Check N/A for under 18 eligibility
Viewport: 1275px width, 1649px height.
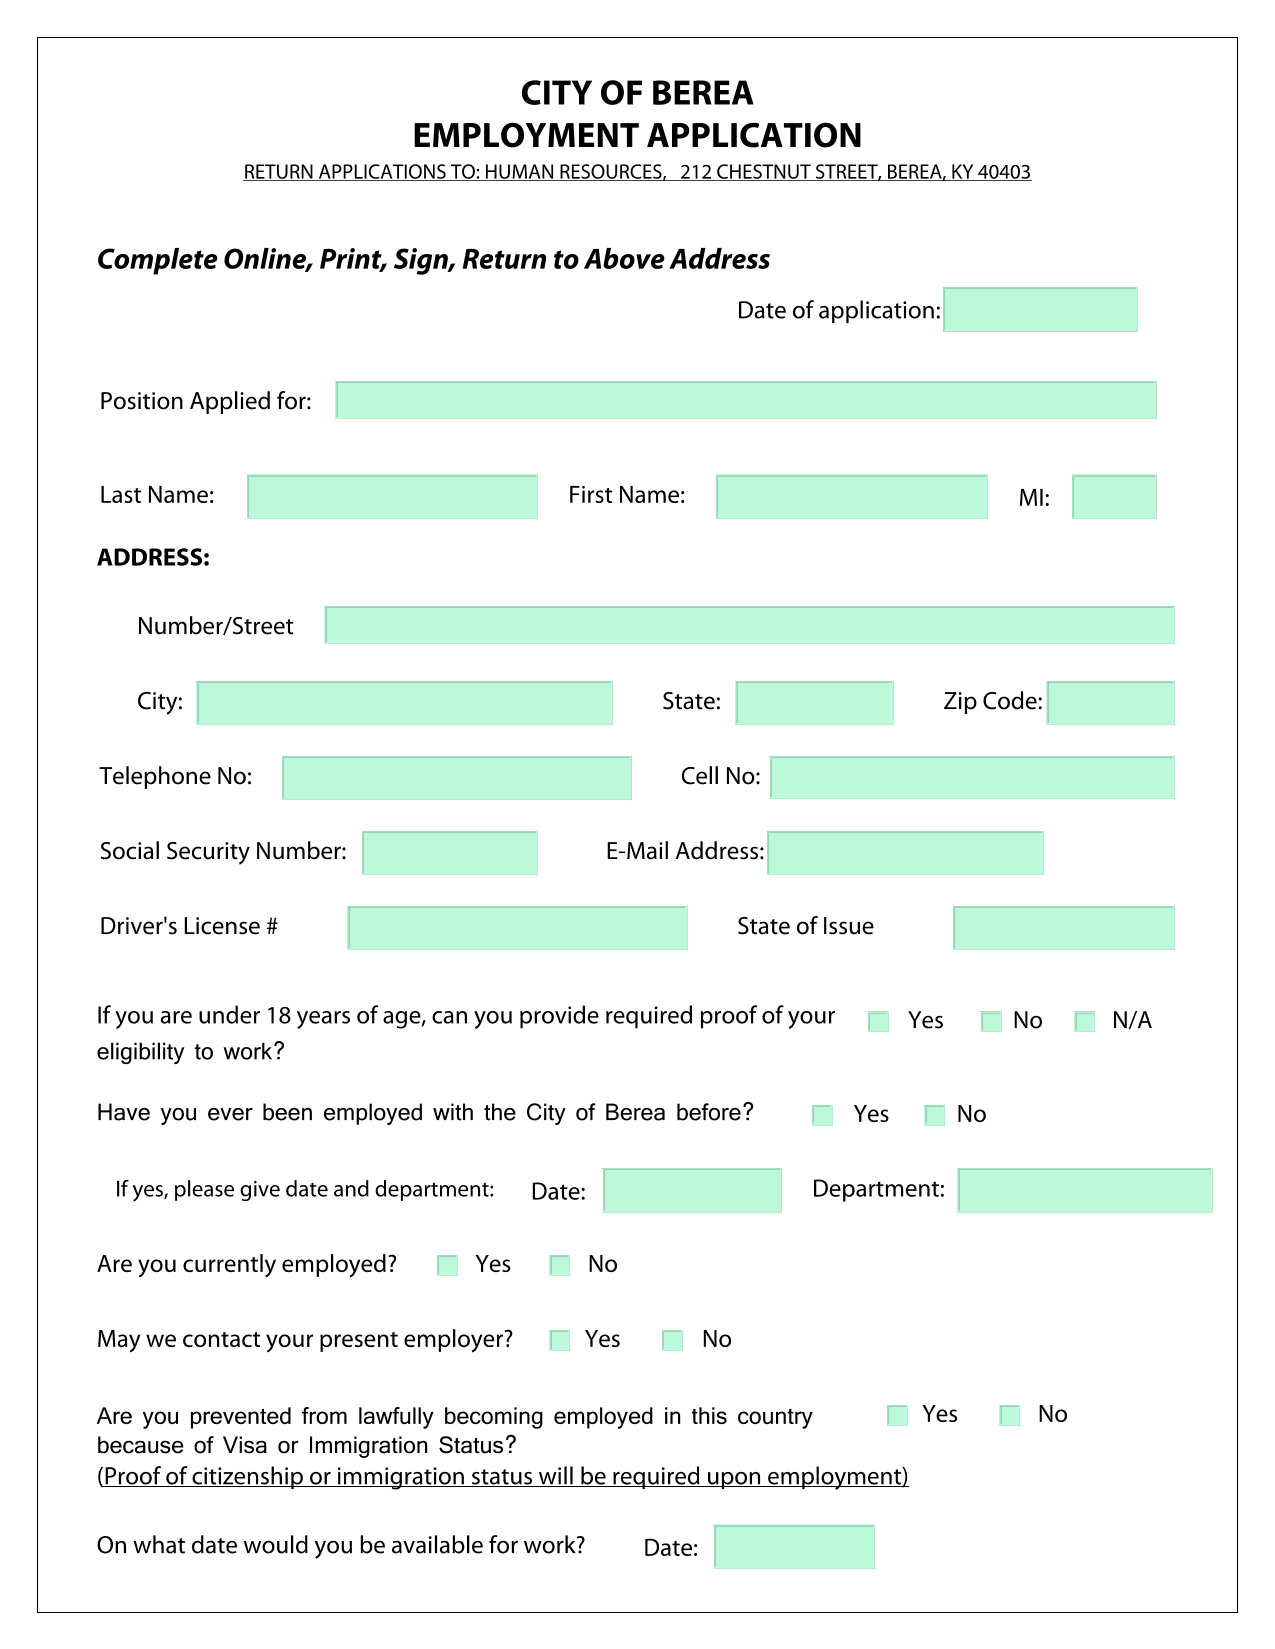(x=1085, y=1022)
